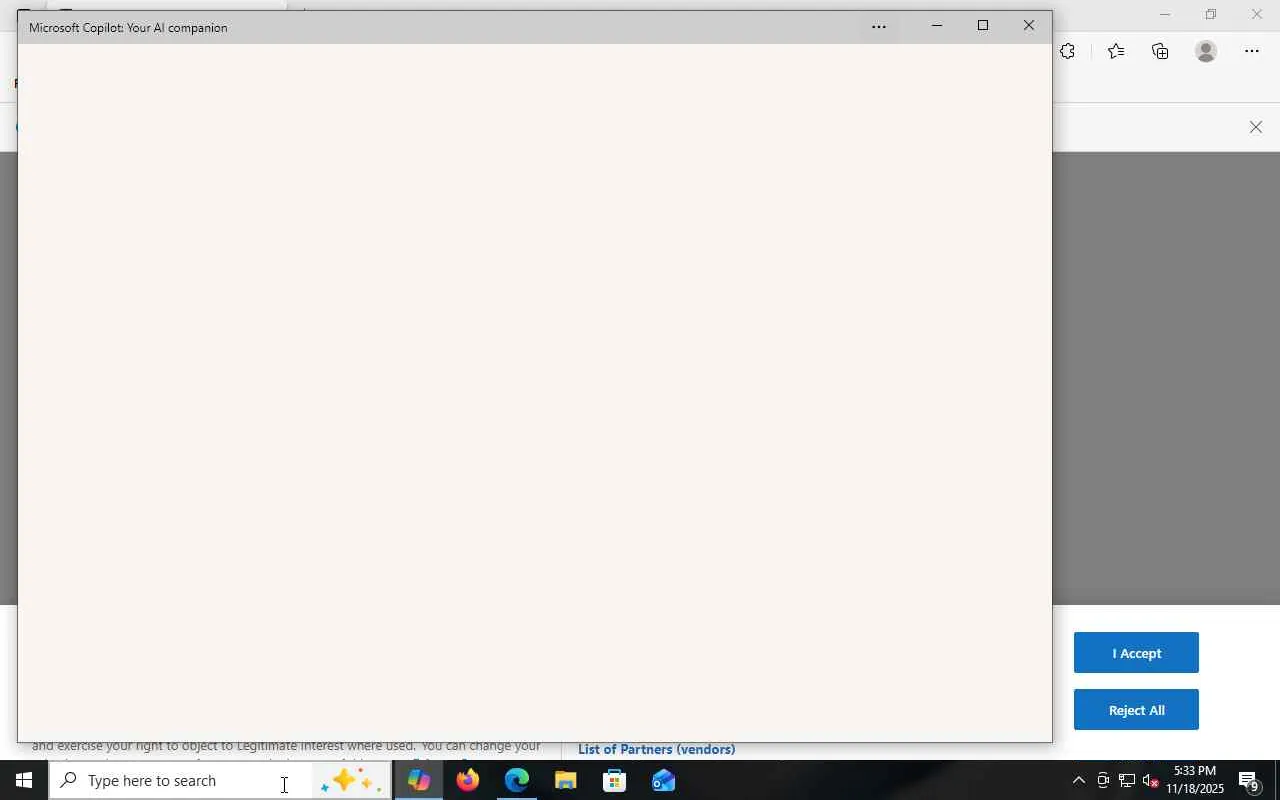Open Collections in the Edge toolbar
The width and height of the screenshot is (1280, 800).
click(x=1160, y=51)
